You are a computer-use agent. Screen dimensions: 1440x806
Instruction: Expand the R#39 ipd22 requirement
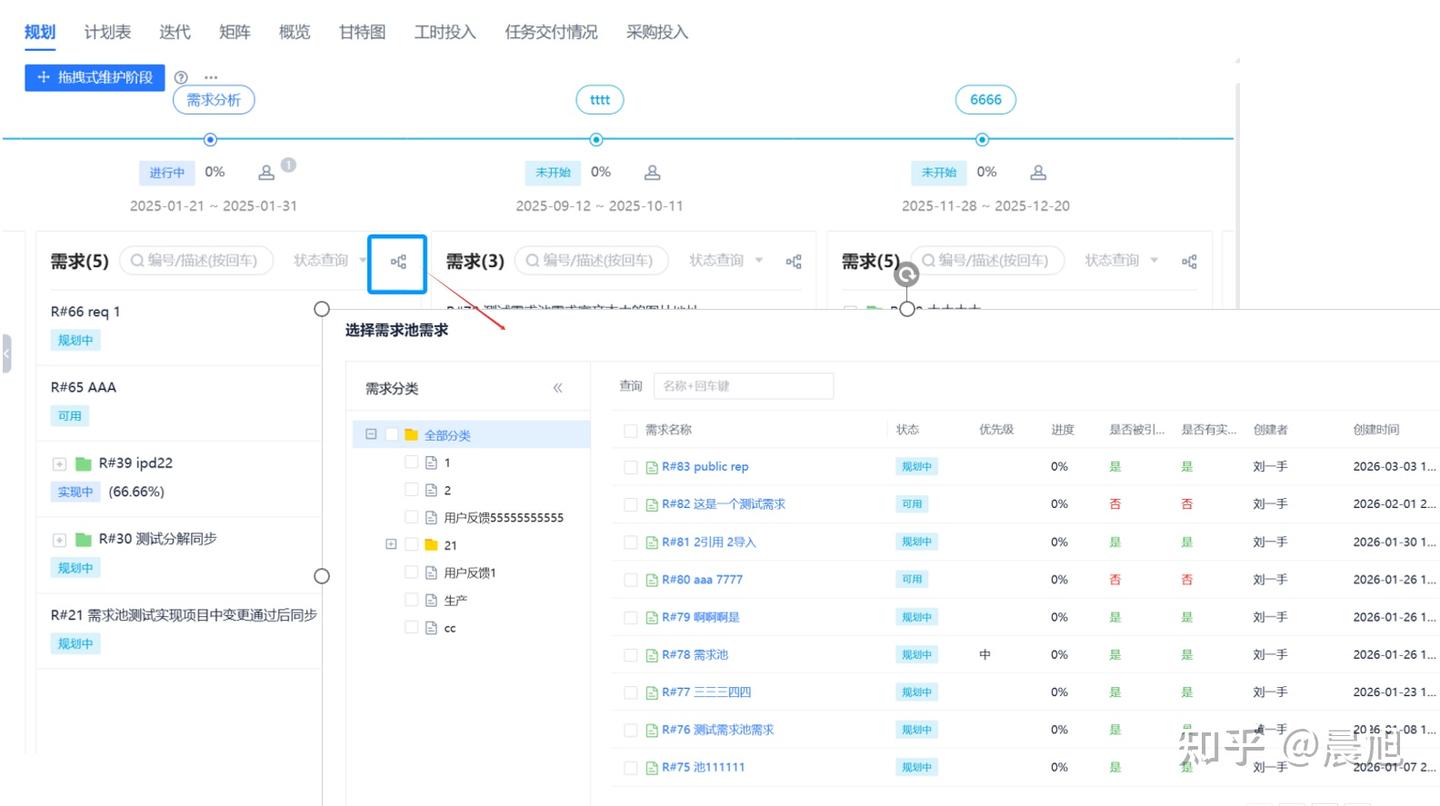tap(59, 464)
